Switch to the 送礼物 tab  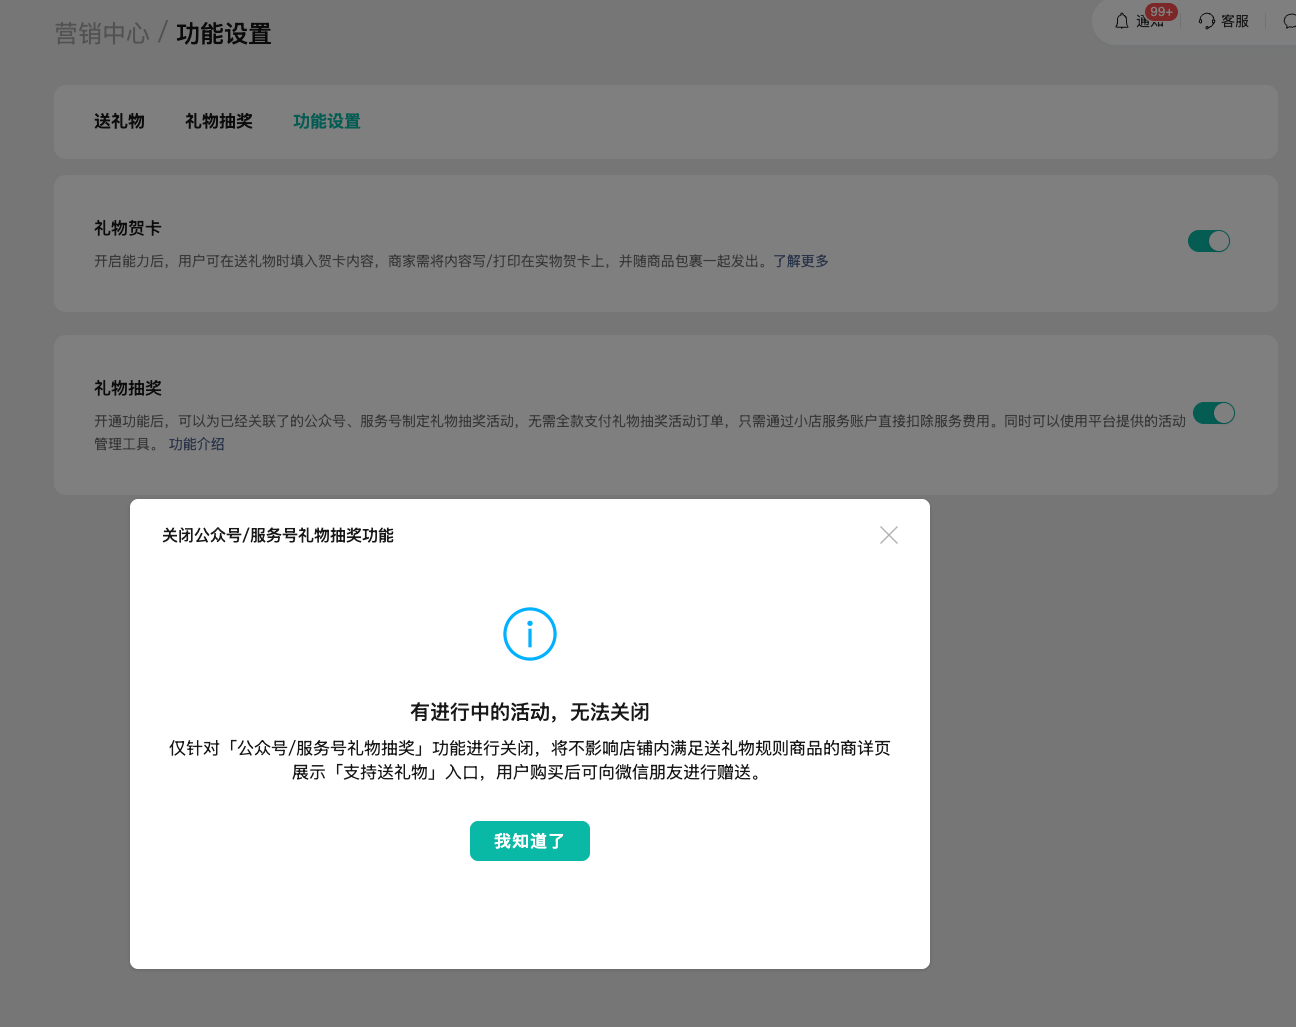(x=119, y=121)
